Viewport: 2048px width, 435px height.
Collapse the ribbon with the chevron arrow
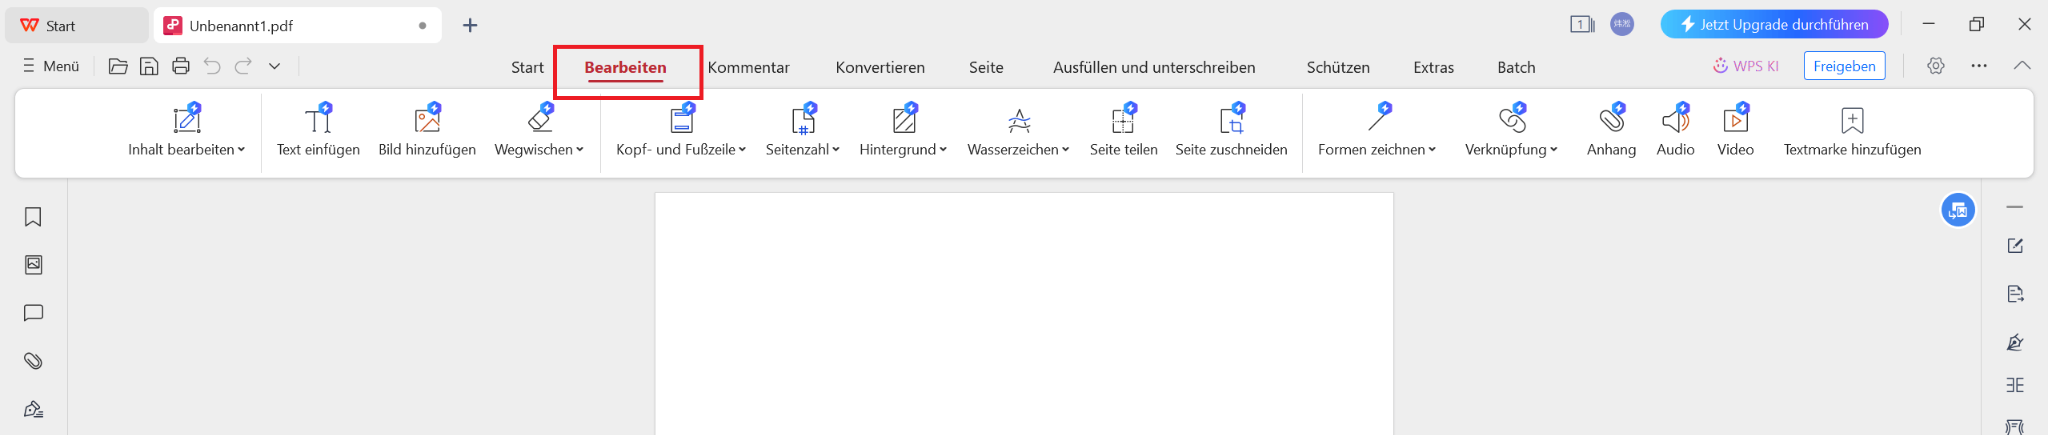click(2022, 66)
